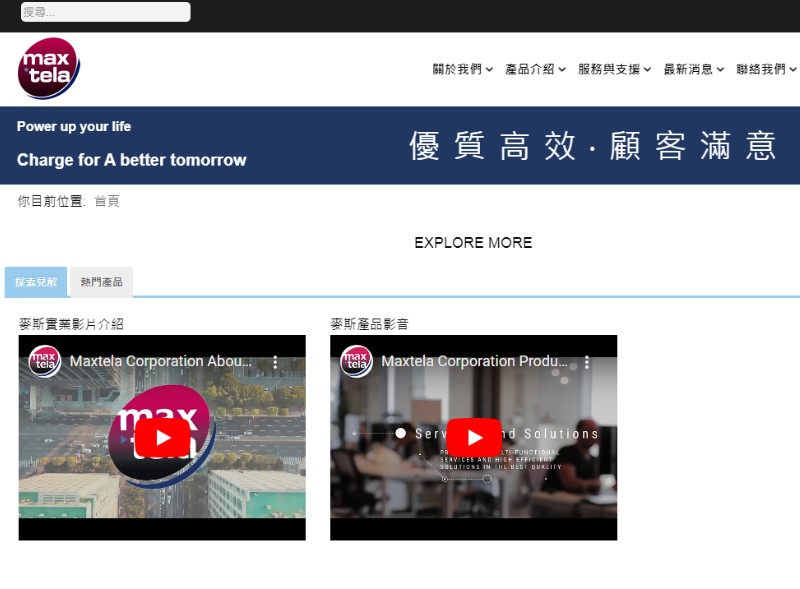The image size is (800, 589).
Task: Expand the 服務與支援 dropdown menu
Action: pyautogui.click(x=614, y=70)
